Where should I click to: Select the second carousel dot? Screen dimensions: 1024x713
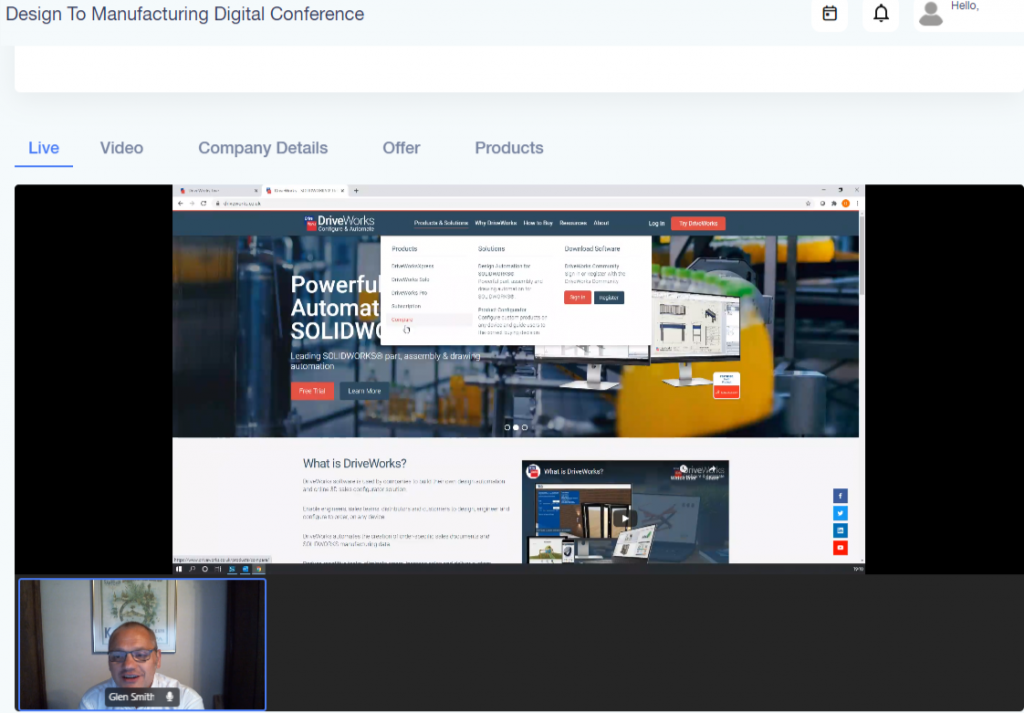516,428
